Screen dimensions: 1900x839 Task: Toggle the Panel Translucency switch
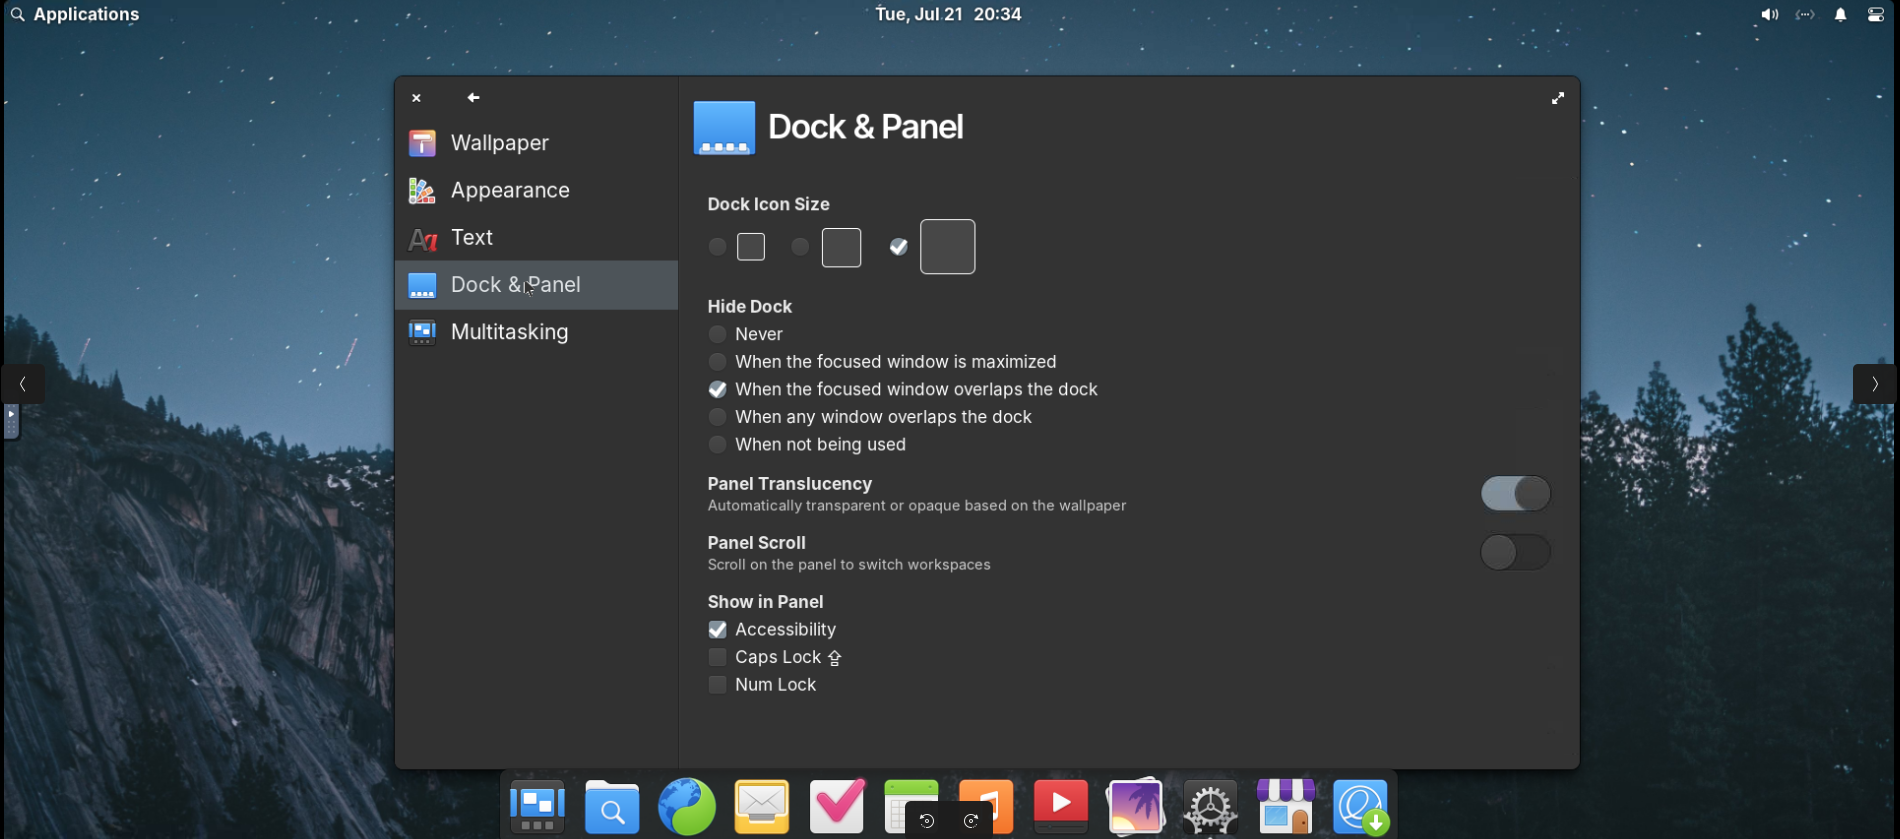(x=1515, y=494)
